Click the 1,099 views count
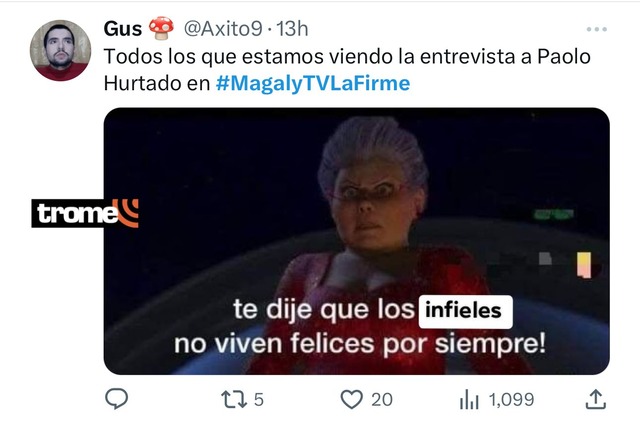 (x=511, y=400)
